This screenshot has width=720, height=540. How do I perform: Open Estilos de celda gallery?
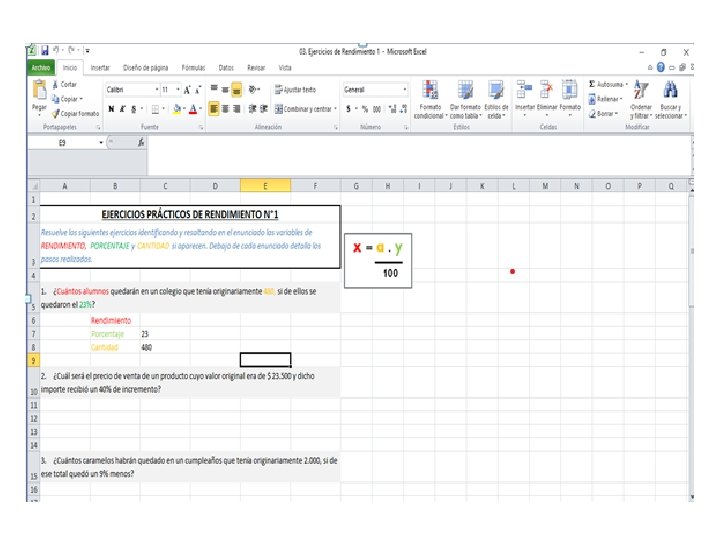pos(496,99)
